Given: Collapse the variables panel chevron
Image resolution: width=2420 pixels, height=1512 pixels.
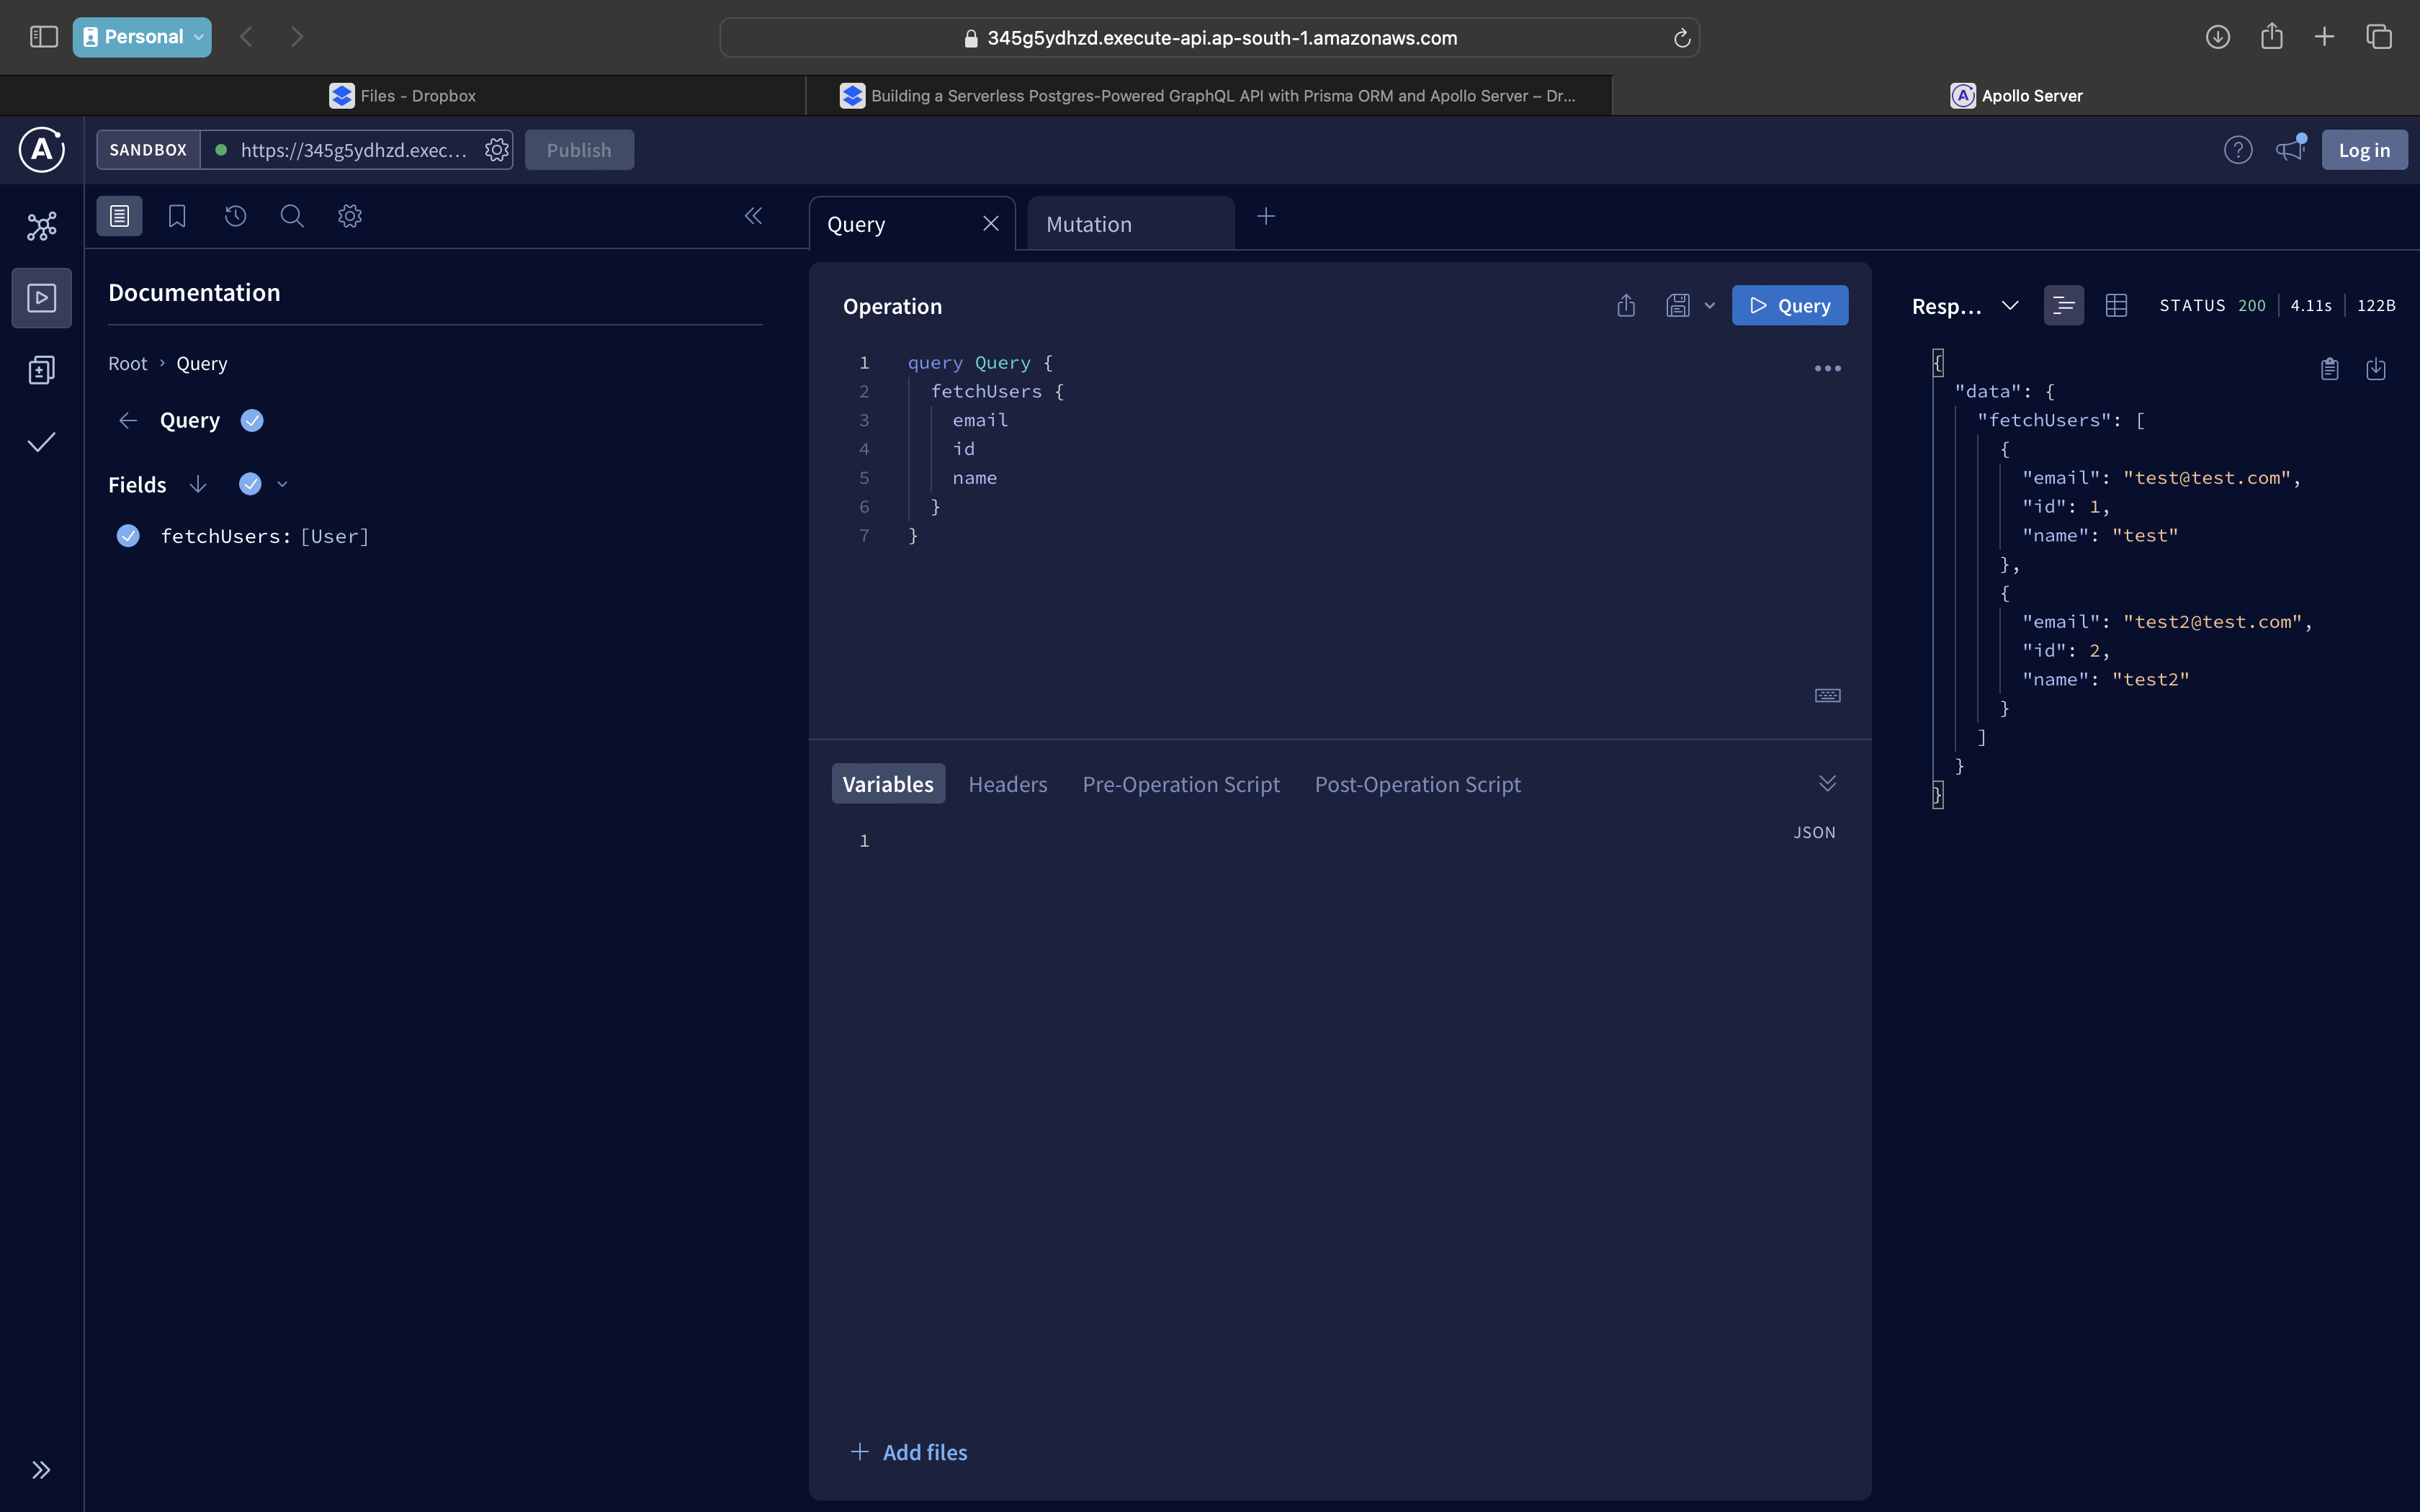Looking at the screenshot, I should (1827, 783).
